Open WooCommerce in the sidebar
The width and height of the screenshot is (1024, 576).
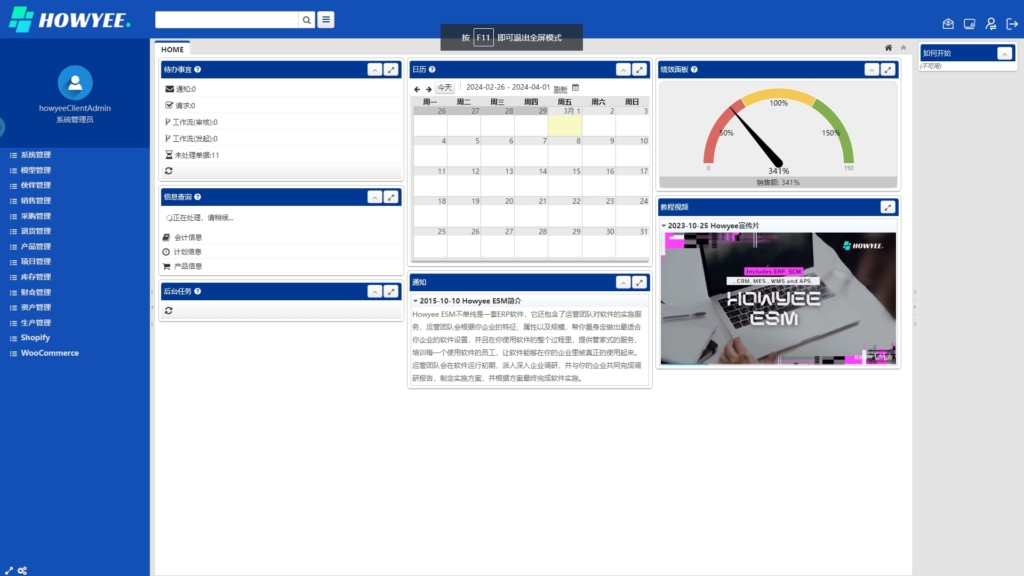pos(49,353)
